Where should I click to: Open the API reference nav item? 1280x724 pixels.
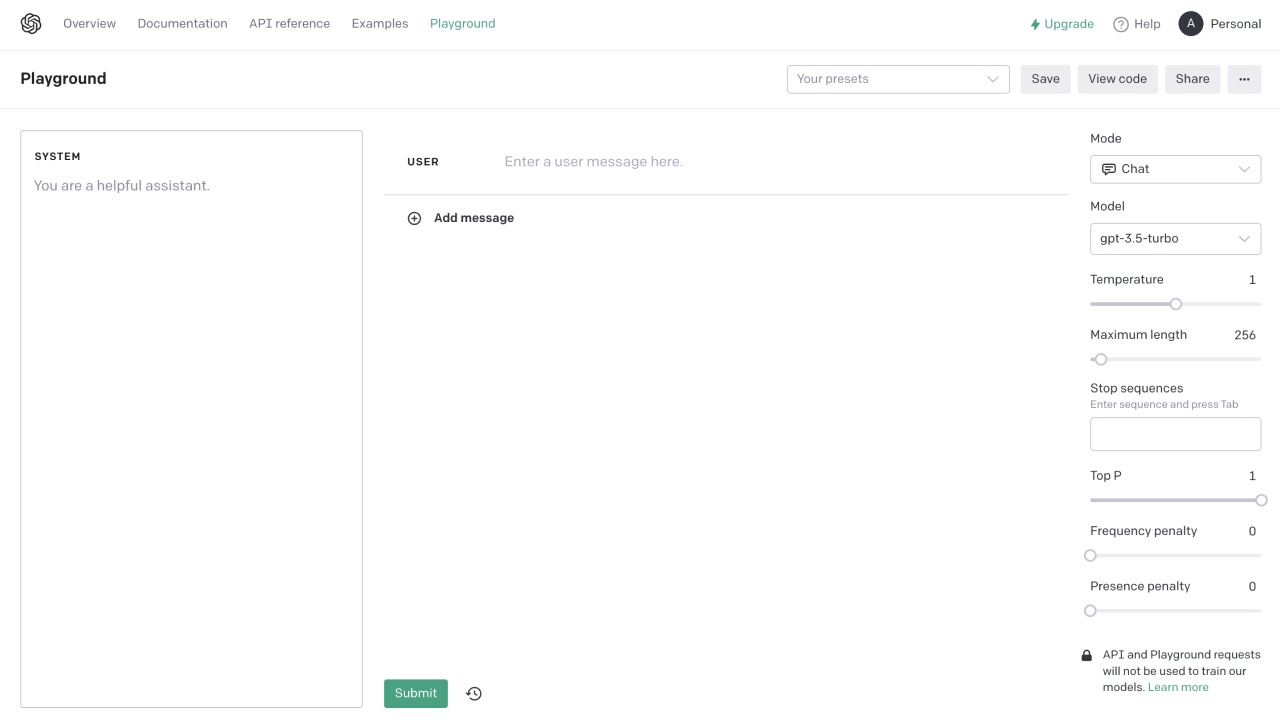tap(289, 24)
